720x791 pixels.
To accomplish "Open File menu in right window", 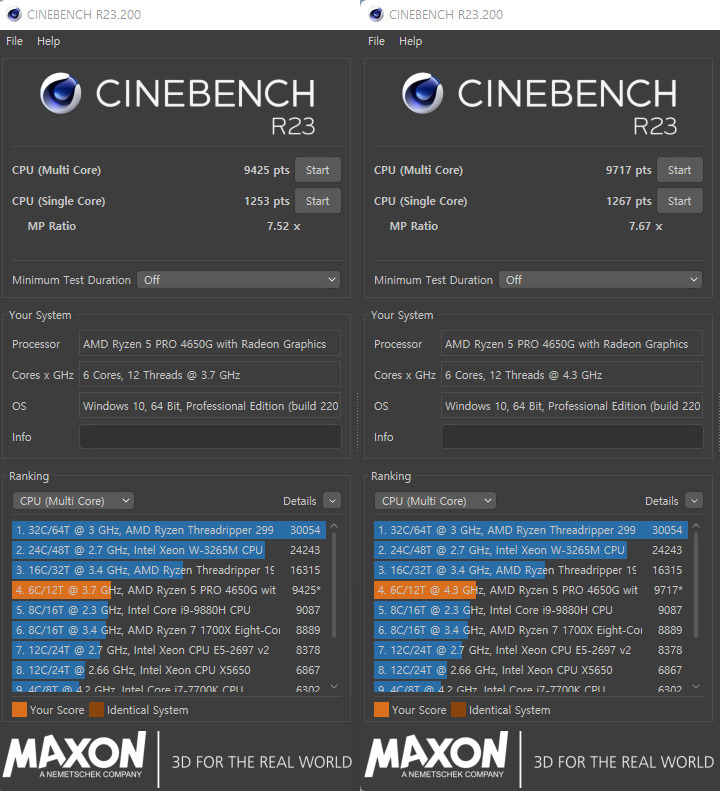I will pos(376,41).
